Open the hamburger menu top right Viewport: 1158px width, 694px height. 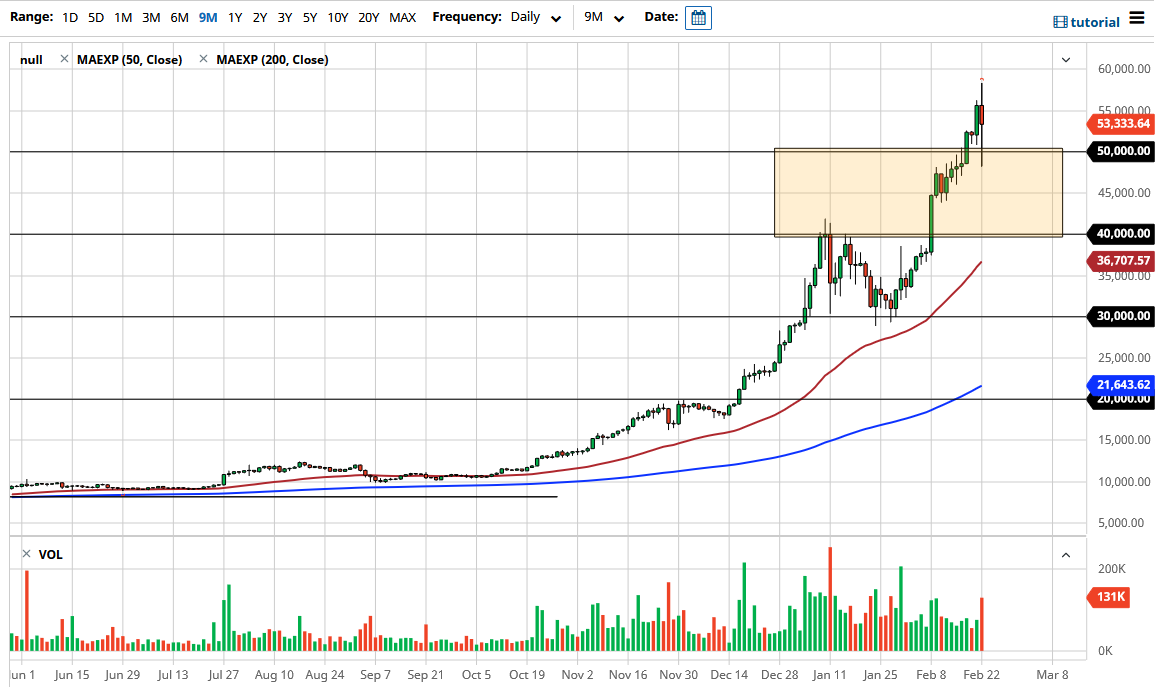[1136, 17]
